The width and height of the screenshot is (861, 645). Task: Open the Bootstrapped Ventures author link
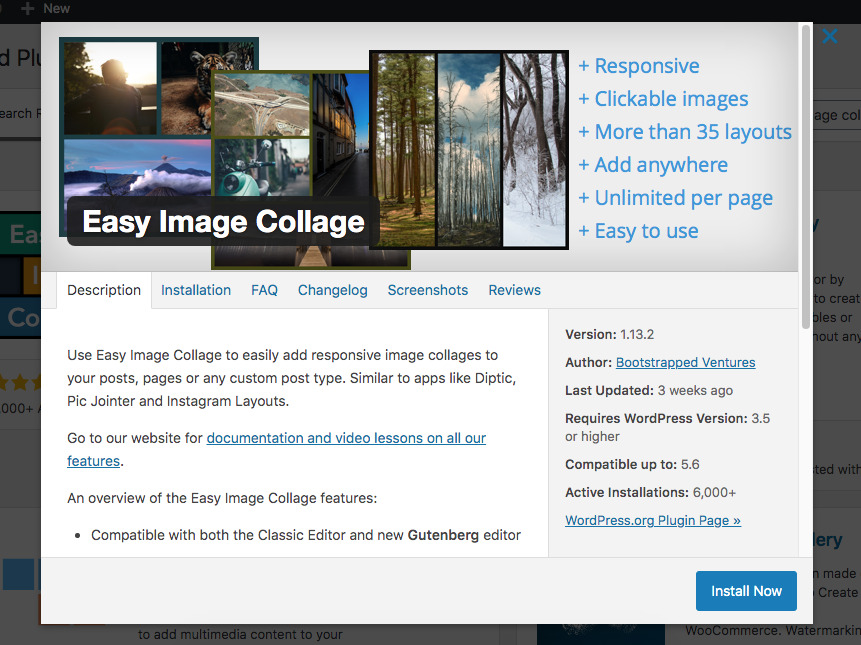click(x=685, y=362)
